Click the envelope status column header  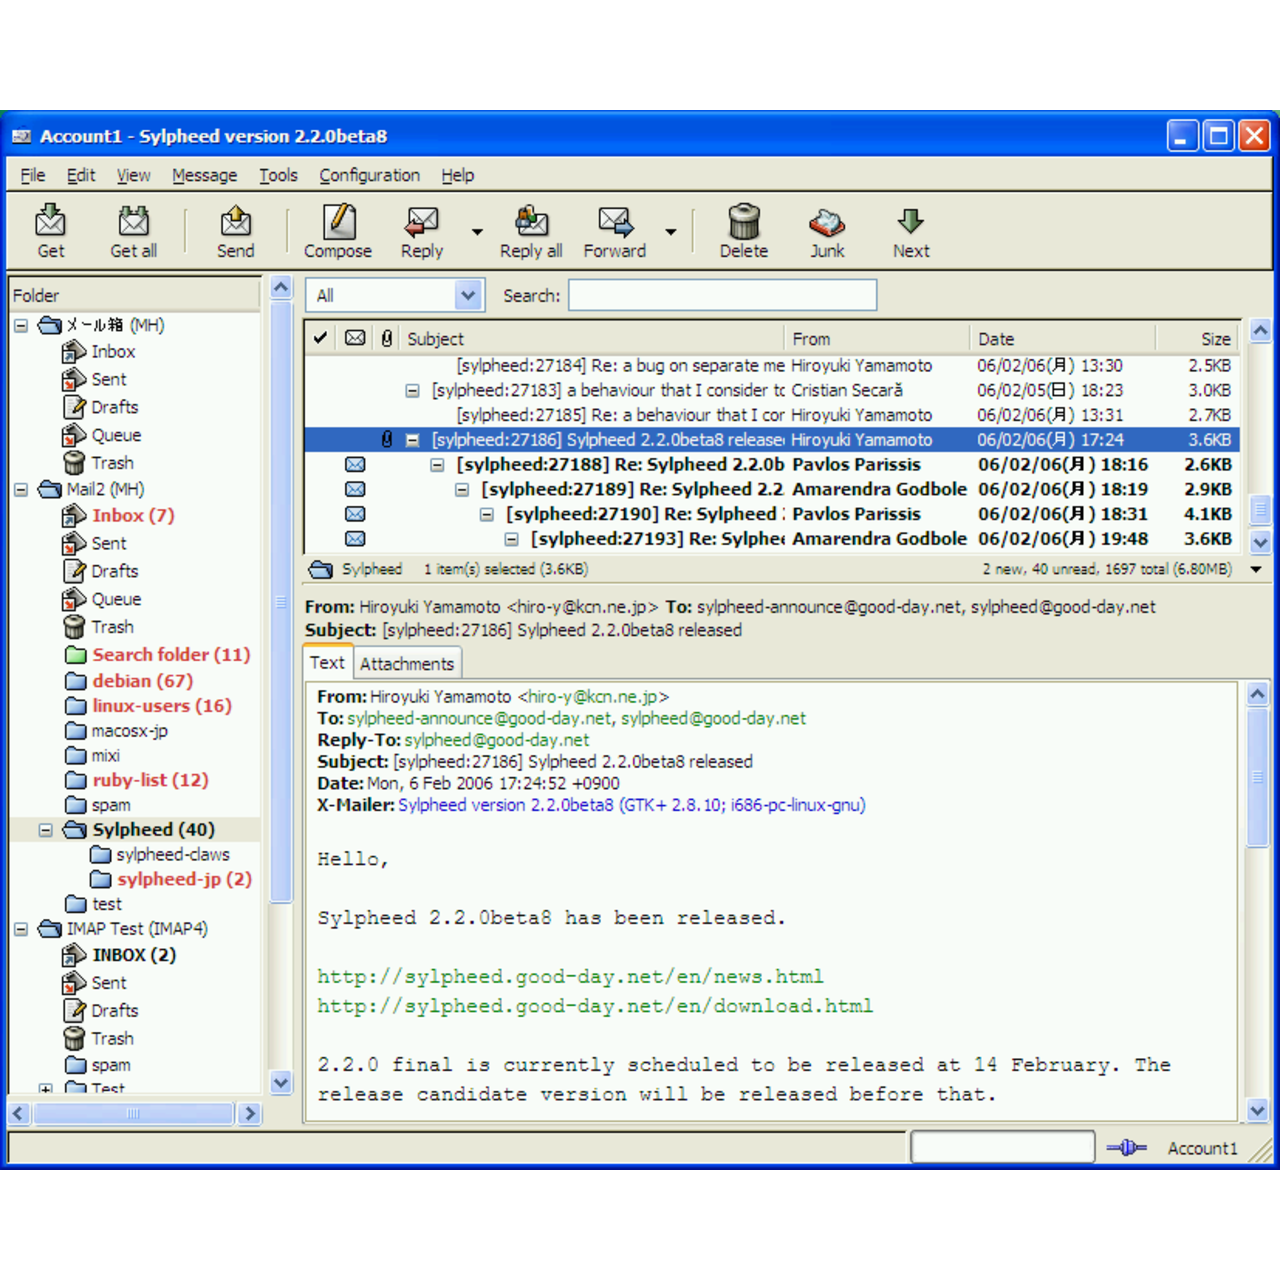355,338
